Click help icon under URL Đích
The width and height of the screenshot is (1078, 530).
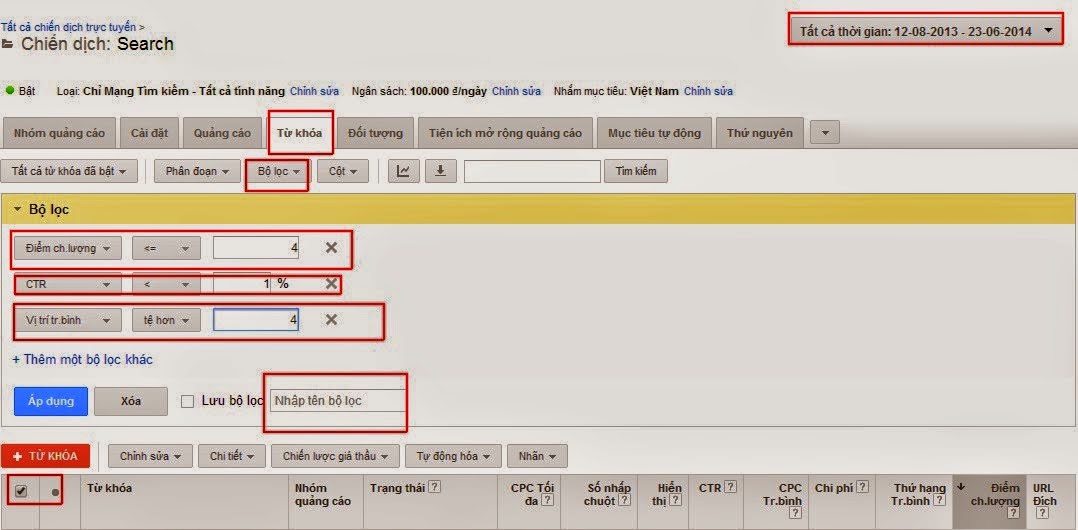pos(1040,514)
